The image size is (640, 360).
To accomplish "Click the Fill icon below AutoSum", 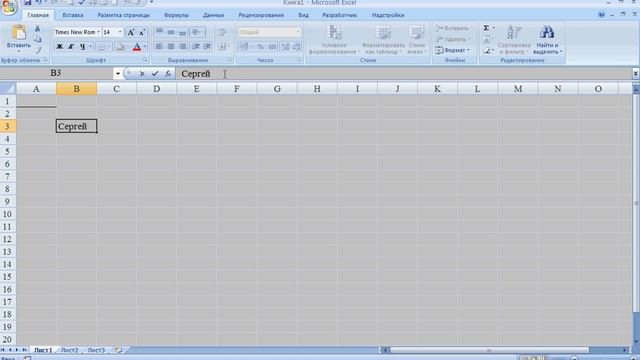I will tap(487, 40).
